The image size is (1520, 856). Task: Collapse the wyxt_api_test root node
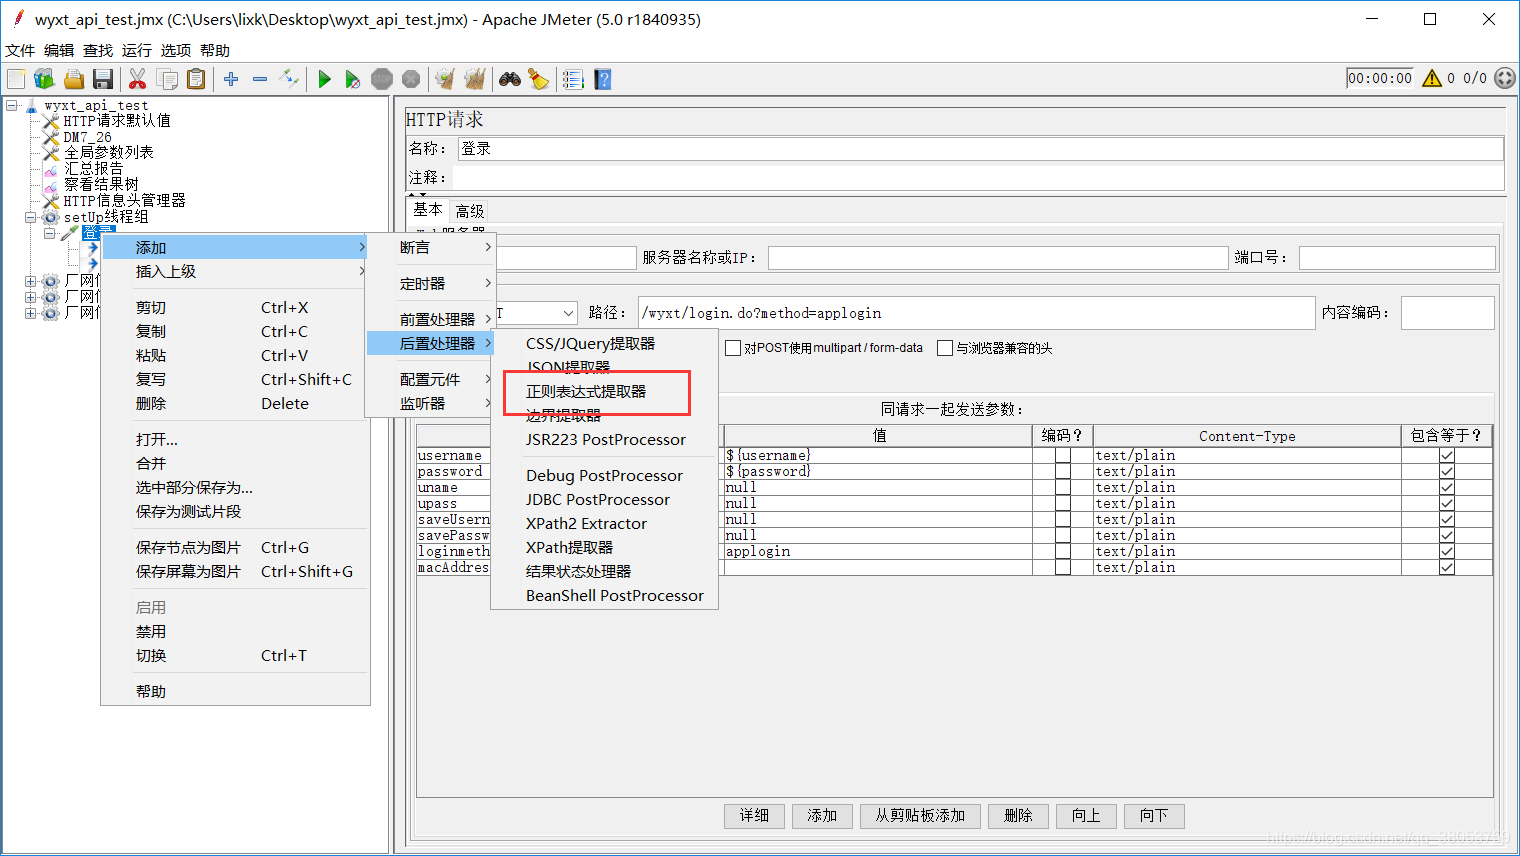12,105
